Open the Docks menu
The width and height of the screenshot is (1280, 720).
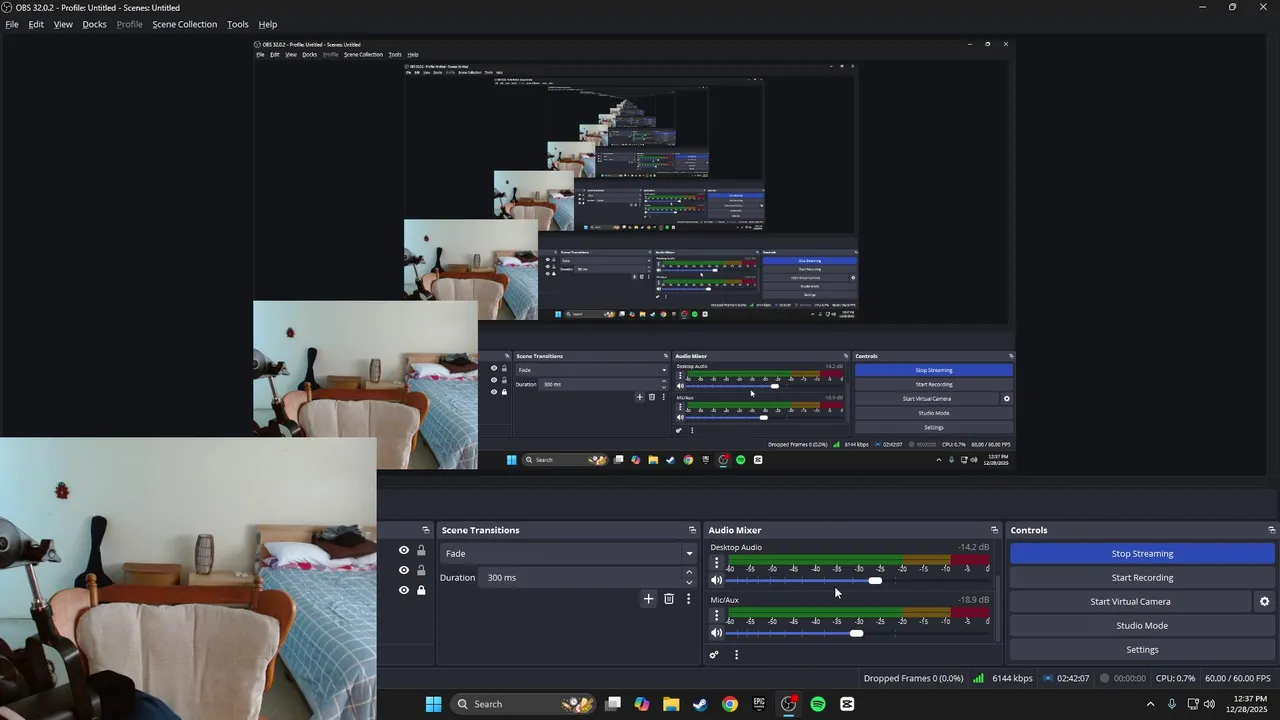coord(94,24)
